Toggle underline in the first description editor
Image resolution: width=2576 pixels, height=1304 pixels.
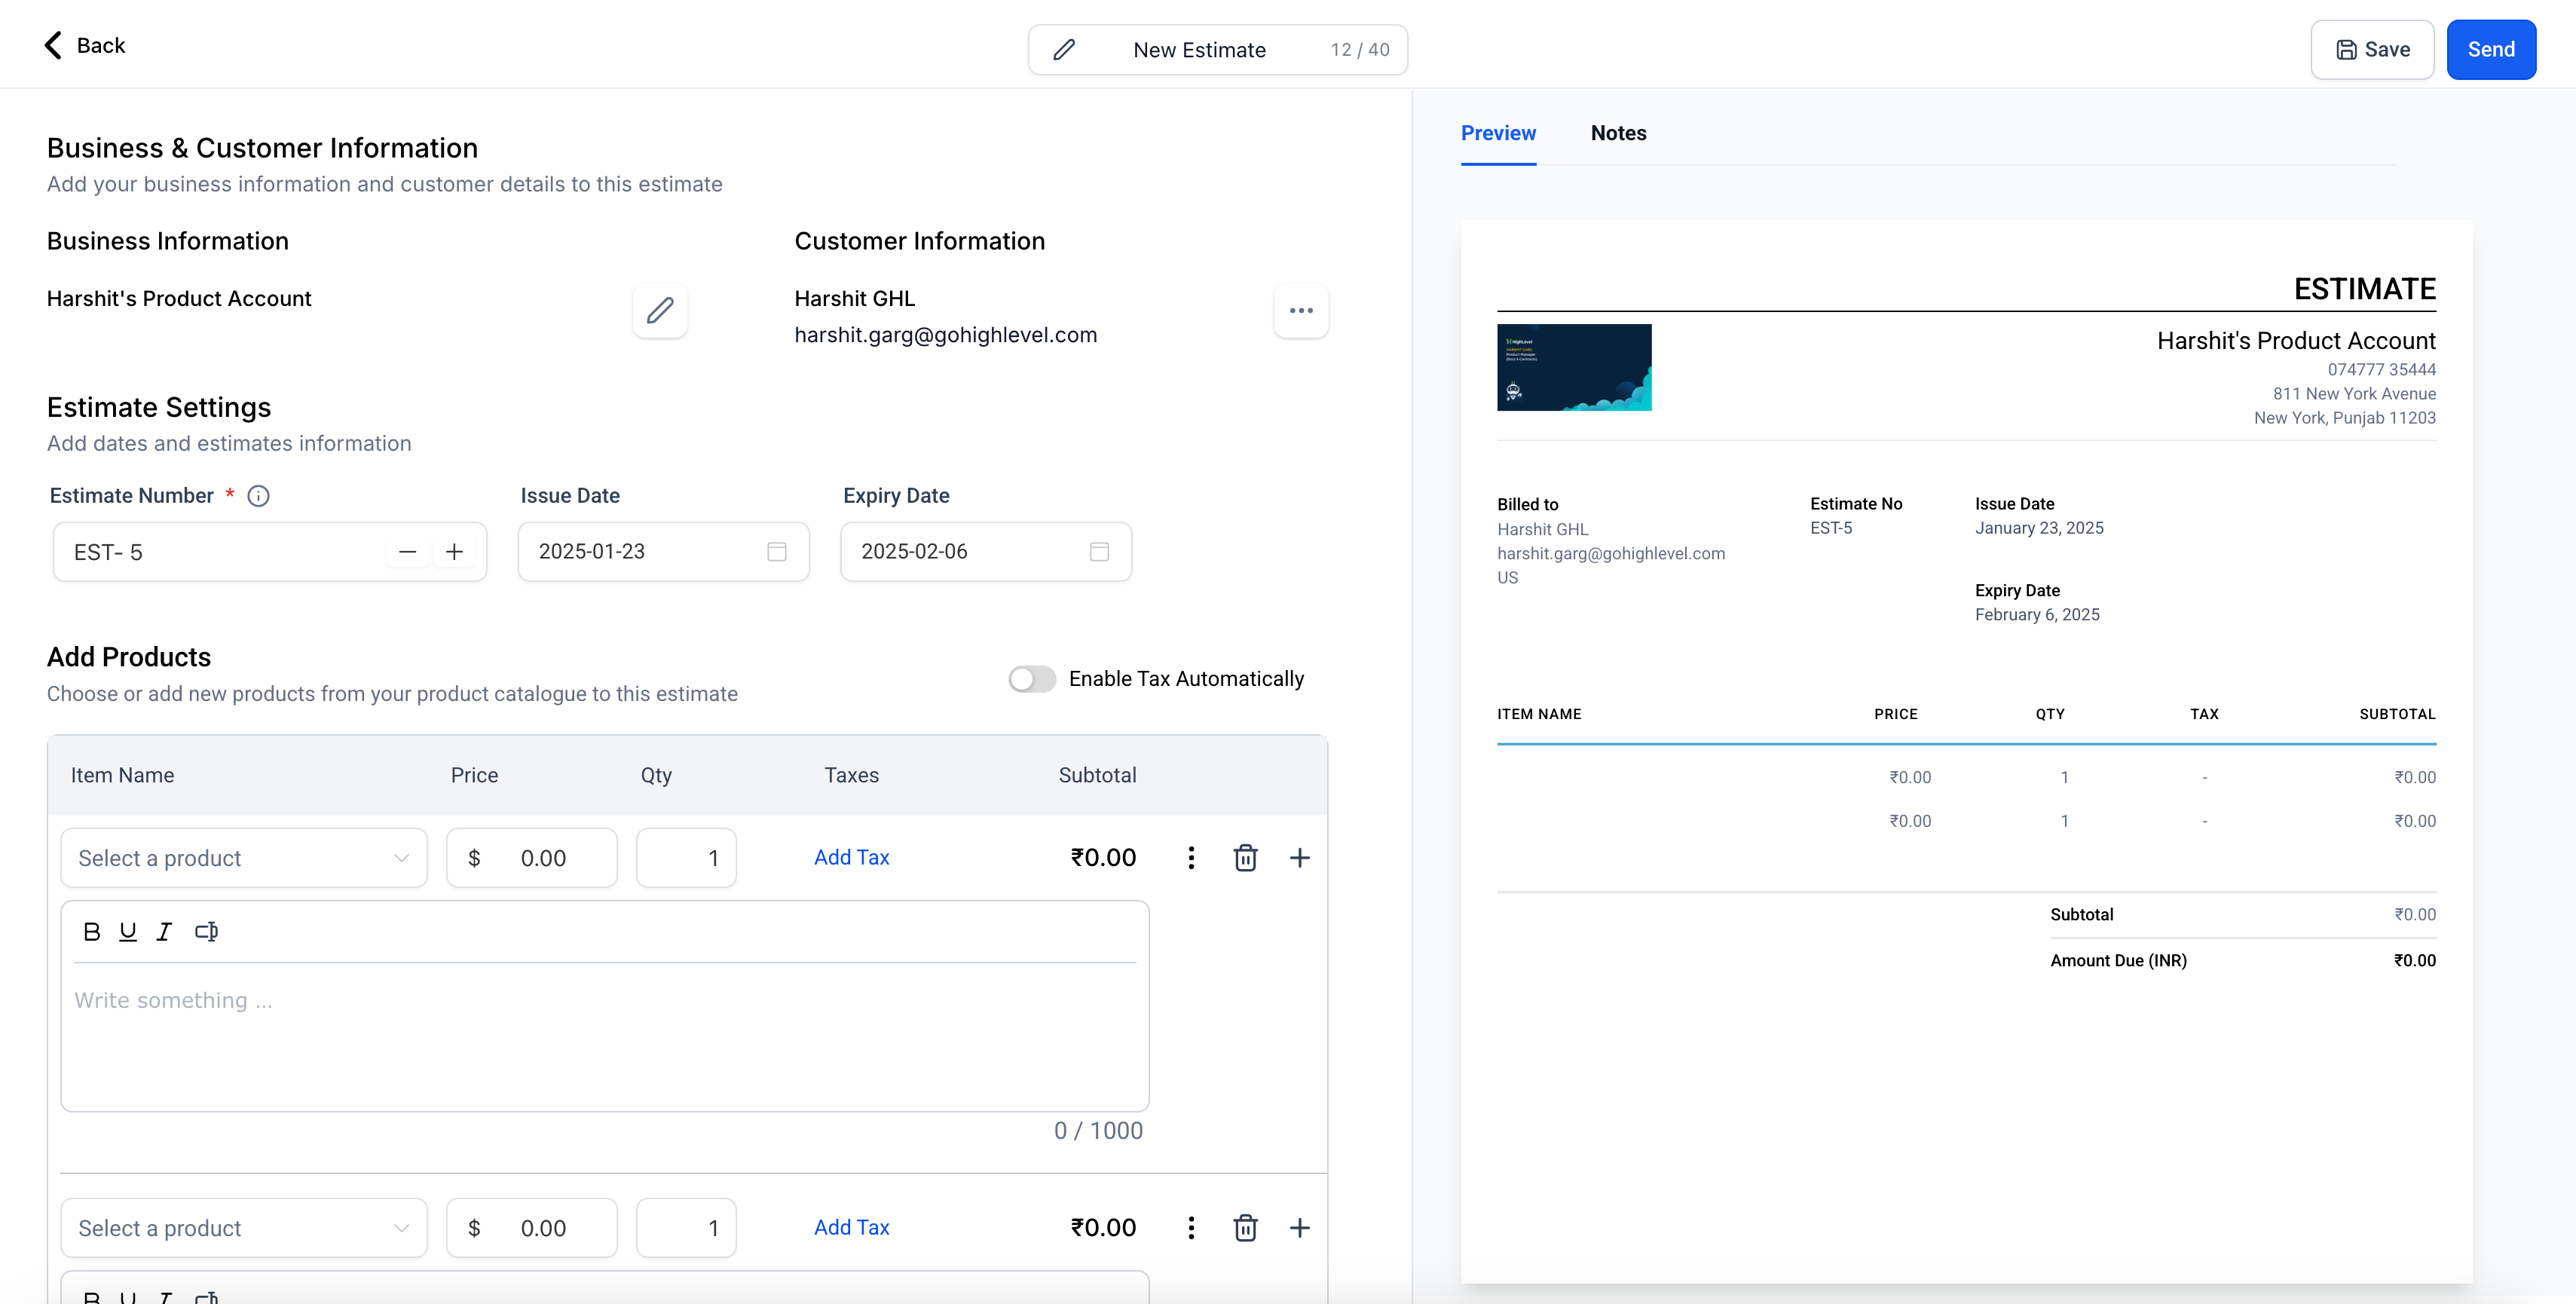click(x=128, y=932)
